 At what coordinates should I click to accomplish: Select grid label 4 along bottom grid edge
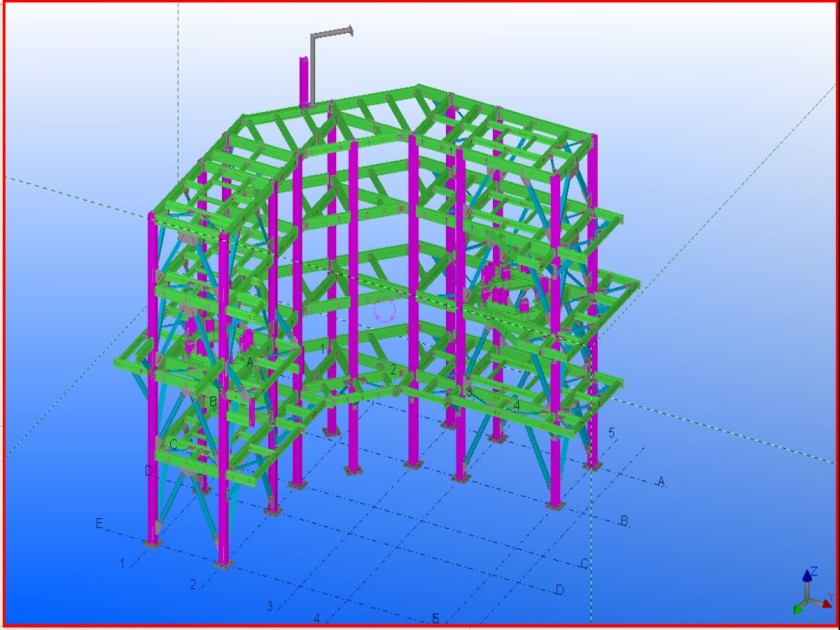coord(317,619)
